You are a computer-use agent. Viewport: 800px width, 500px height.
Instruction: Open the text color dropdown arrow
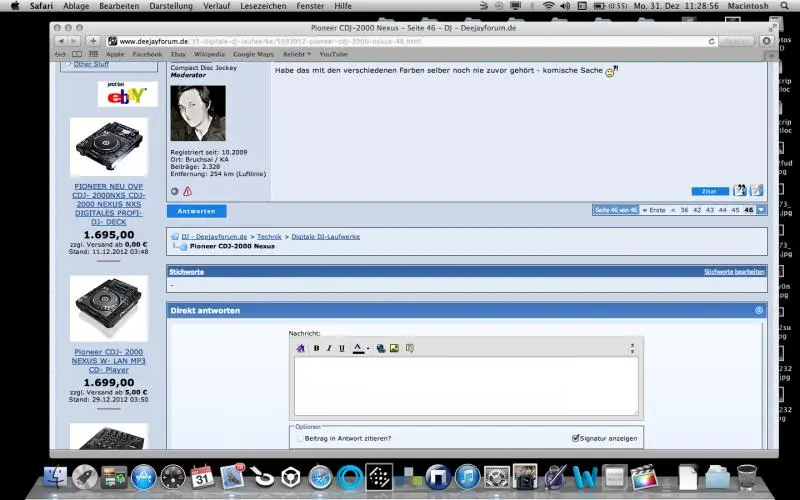368,348
